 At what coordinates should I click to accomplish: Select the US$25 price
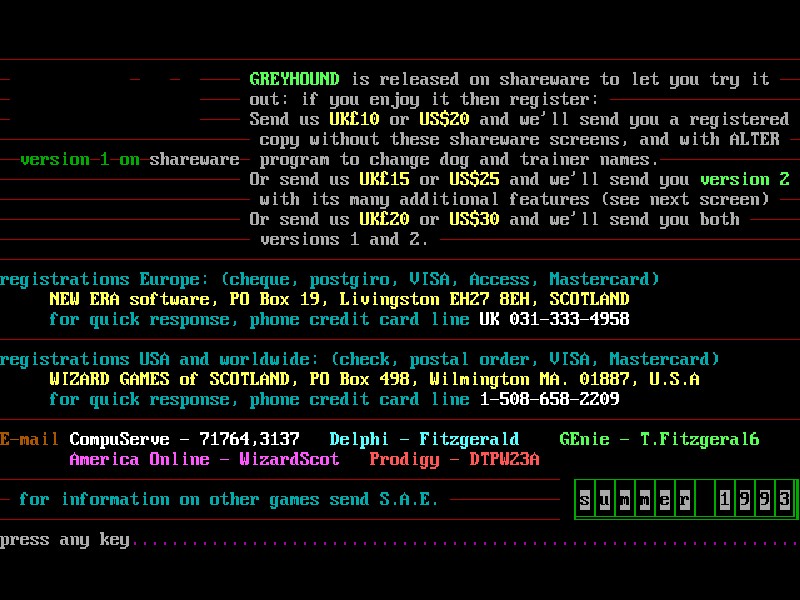[x=474, y=179]
